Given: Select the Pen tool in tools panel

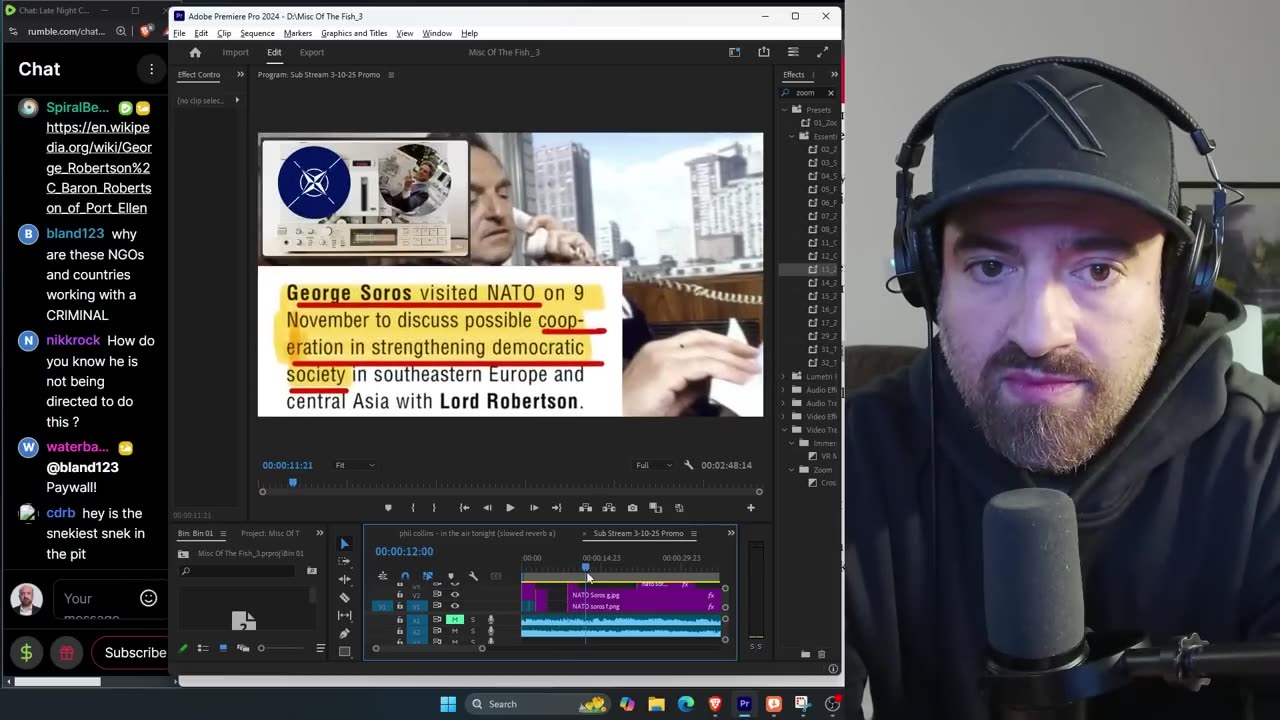Looking at the screenshot, I should (345, 633).
